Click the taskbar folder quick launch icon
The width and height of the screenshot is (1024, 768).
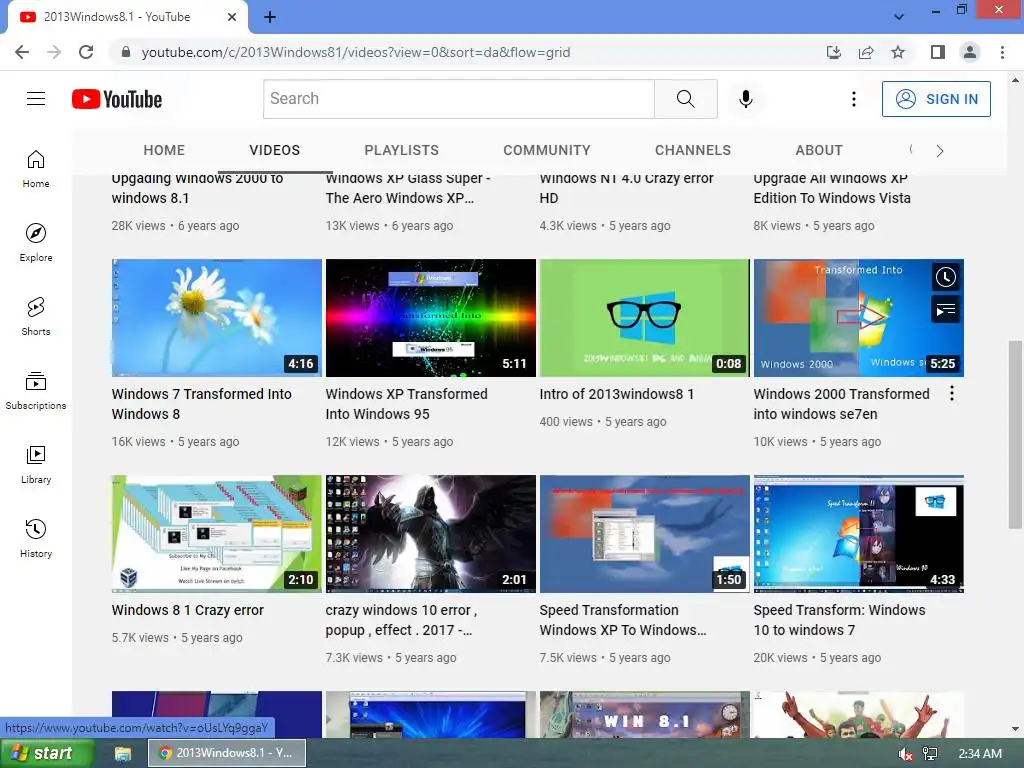tap(123, 754)
